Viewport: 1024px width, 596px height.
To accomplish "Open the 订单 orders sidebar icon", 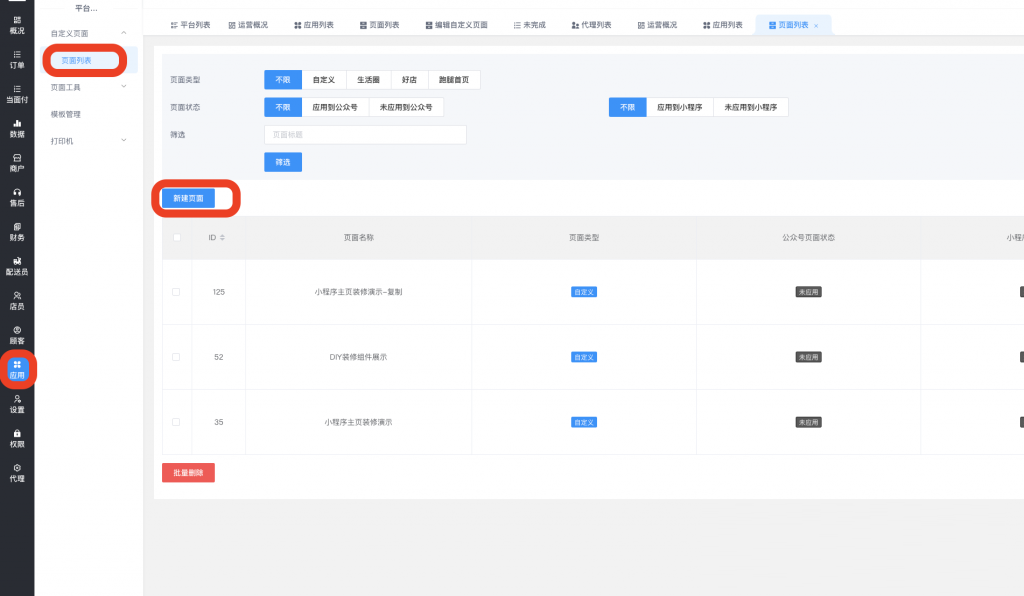I will (x=17, y=59).
